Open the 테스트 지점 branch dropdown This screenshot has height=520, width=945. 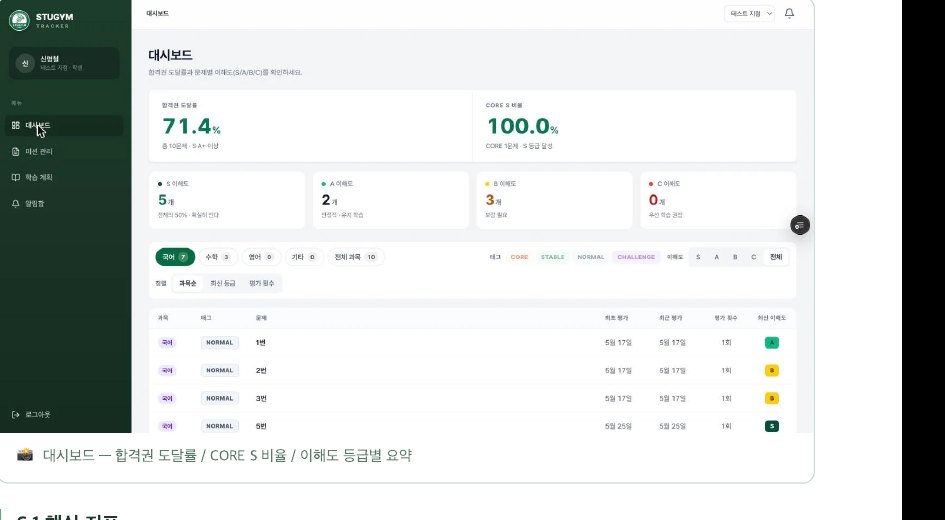coord(750,13)
